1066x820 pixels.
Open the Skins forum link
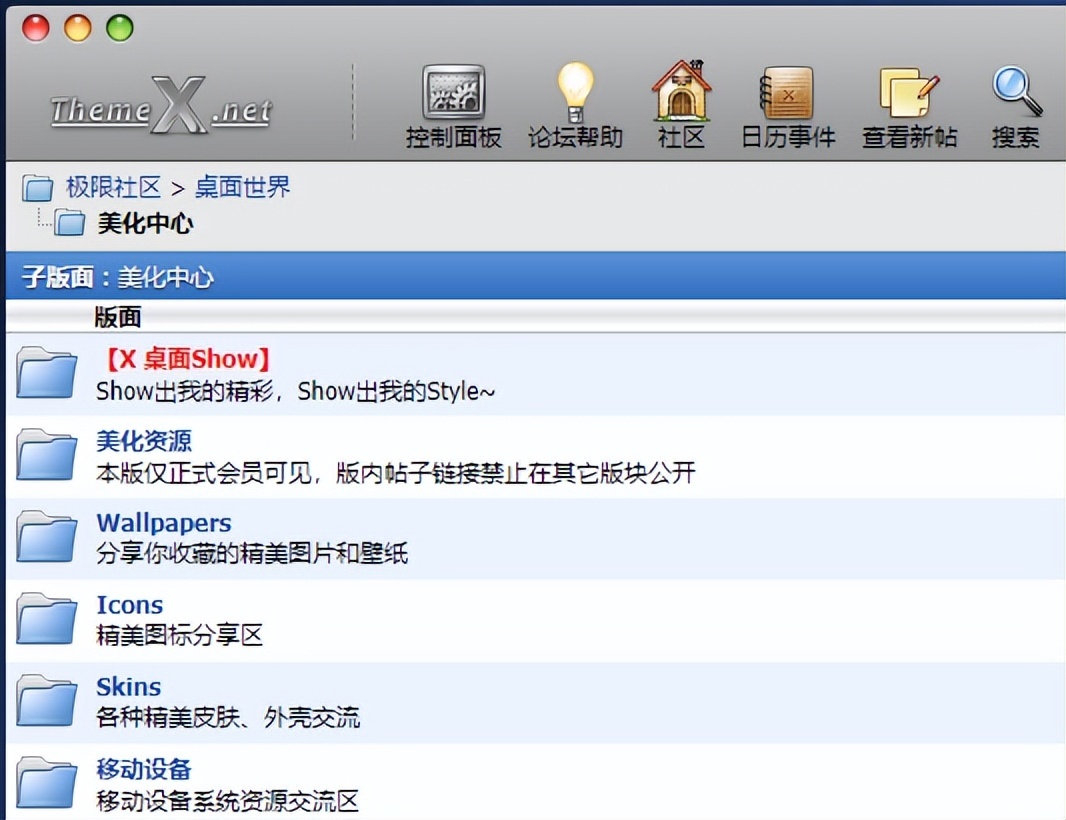pos(128,687)
